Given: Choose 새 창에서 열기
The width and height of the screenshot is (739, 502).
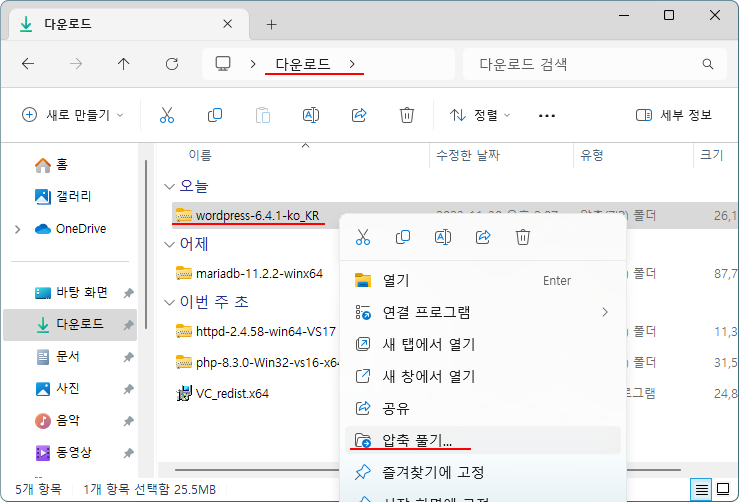Looking at the screenshot, I should point(483,376).
